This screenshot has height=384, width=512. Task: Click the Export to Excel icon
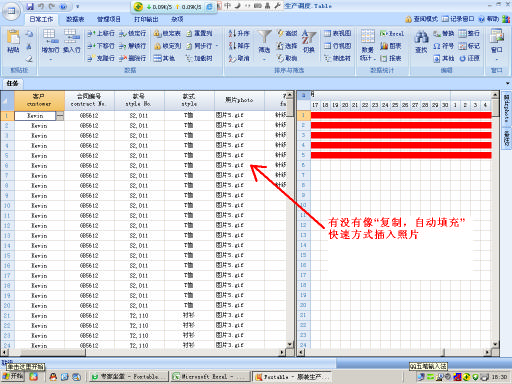click(383, 33)
